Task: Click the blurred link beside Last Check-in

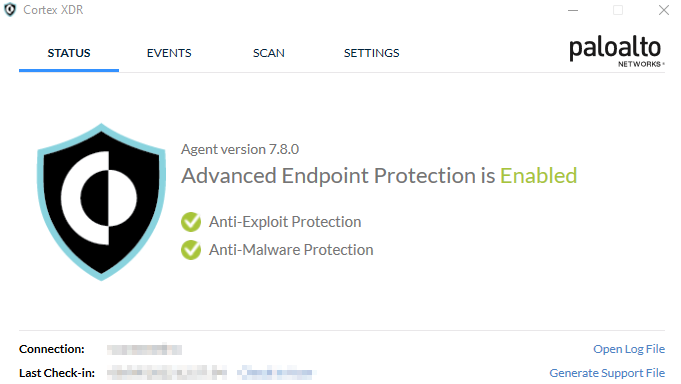Action: (275, 373)
